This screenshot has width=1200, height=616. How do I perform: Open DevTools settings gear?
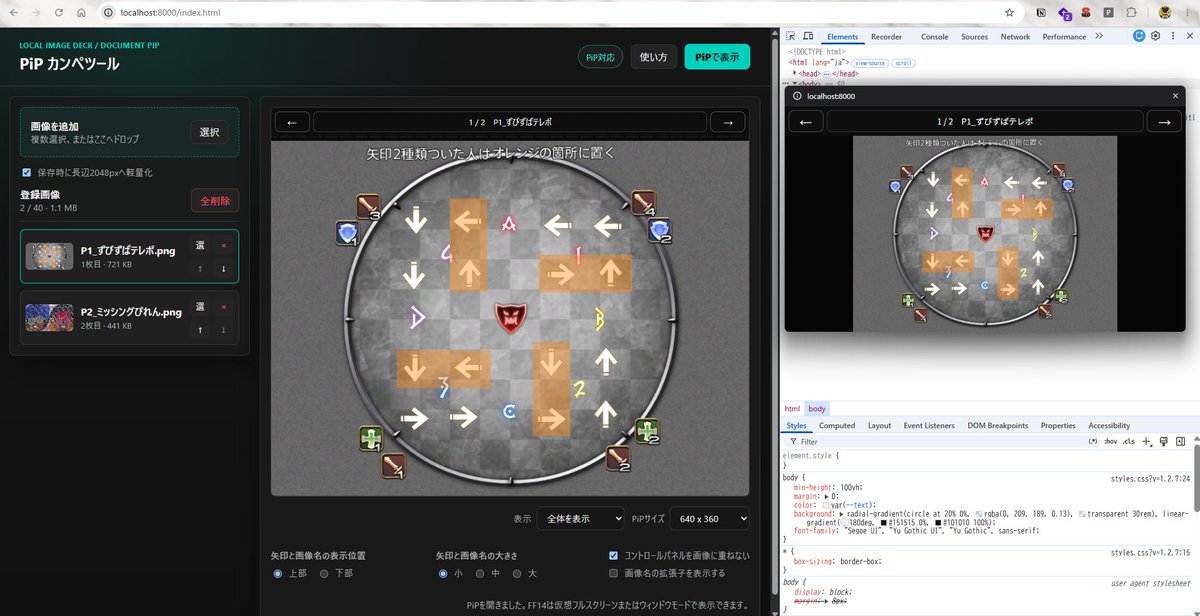point(1156,36)
